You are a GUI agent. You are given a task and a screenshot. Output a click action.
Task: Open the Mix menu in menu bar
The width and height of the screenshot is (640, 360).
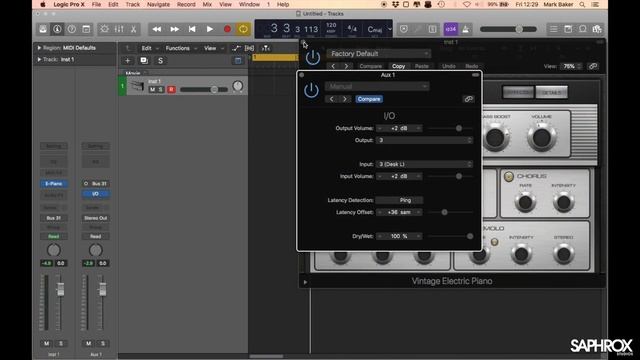[x=207, y=4]
